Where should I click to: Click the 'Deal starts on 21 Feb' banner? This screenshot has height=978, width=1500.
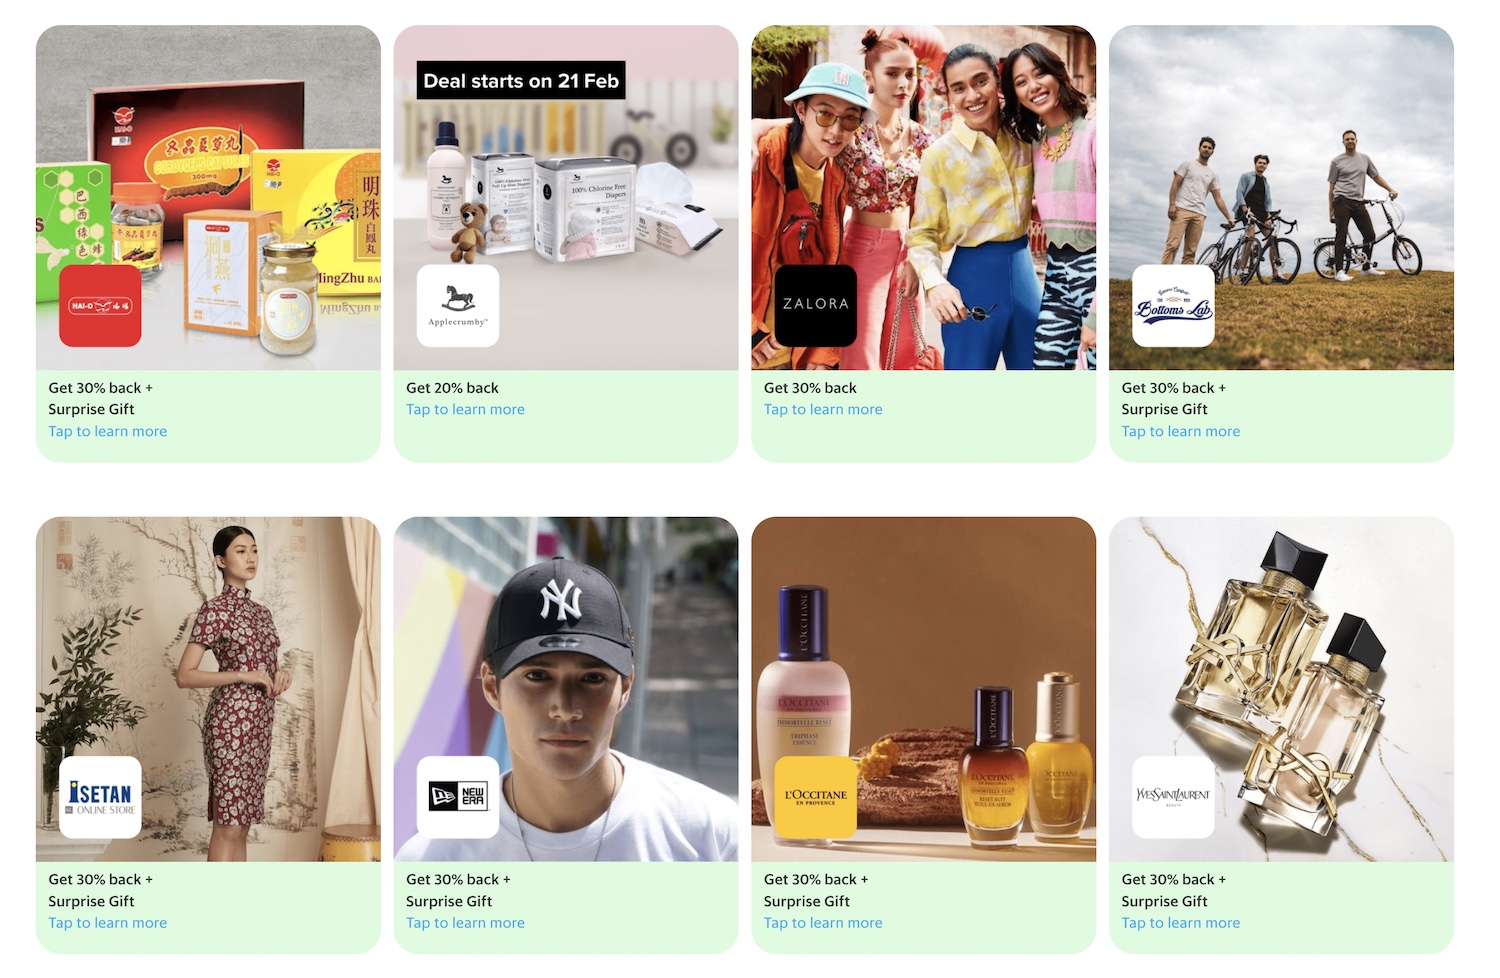(521, 80)
